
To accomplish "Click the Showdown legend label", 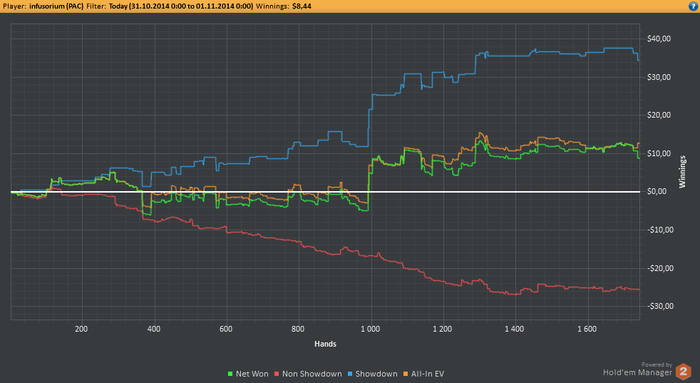I will coord(376,374).
